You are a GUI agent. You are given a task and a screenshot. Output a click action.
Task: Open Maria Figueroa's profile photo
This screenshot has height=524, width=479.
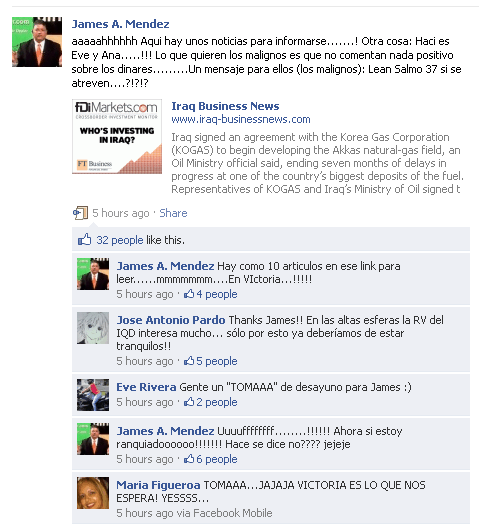tap(93, 493)
